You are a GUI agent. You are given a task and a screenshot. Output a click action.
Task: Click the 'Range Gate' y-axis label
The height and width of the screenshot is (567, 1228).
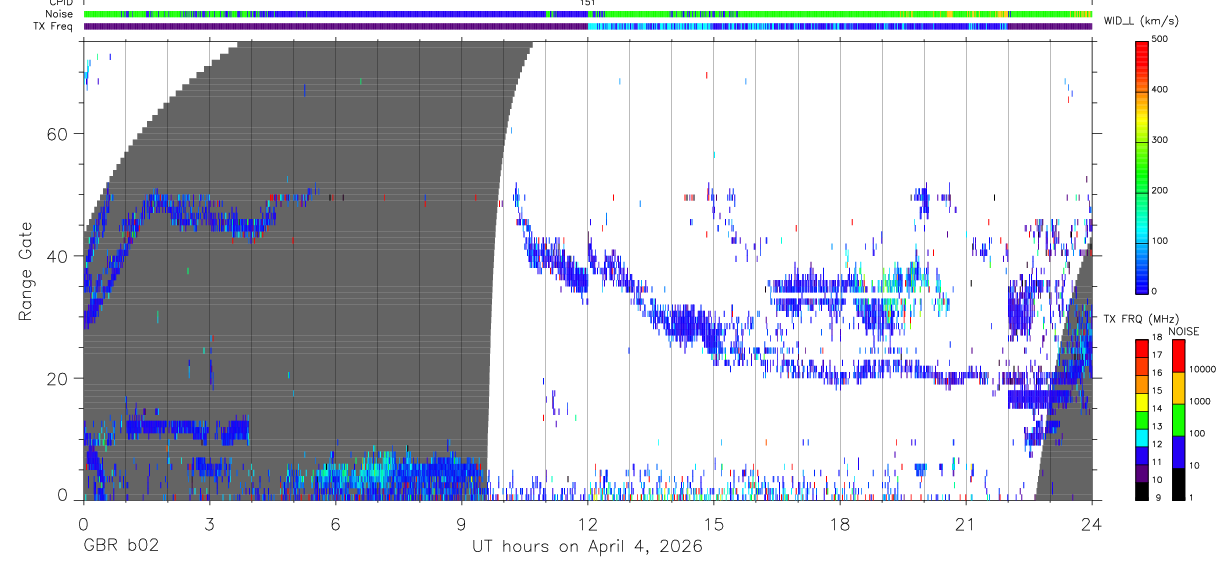click(x=27, y=271)
